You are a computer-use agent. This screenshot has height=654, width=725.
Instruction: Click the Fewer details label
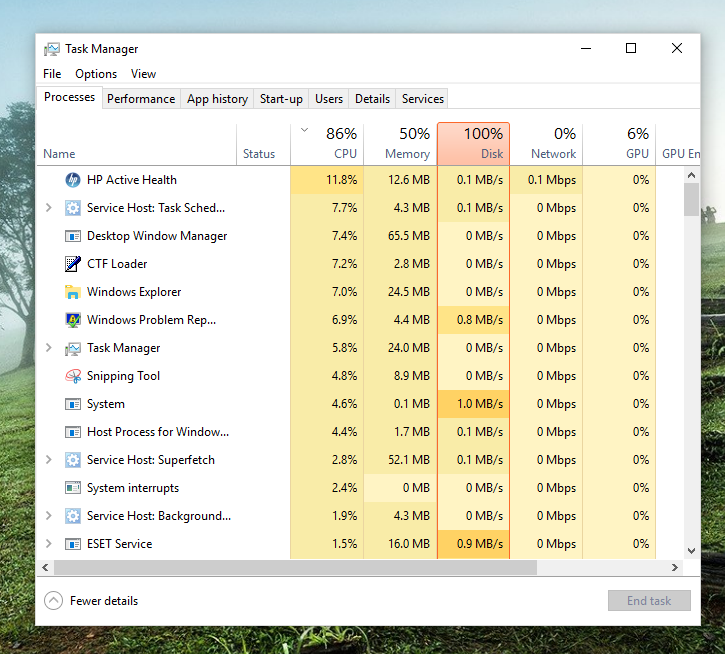coord(104,601)
